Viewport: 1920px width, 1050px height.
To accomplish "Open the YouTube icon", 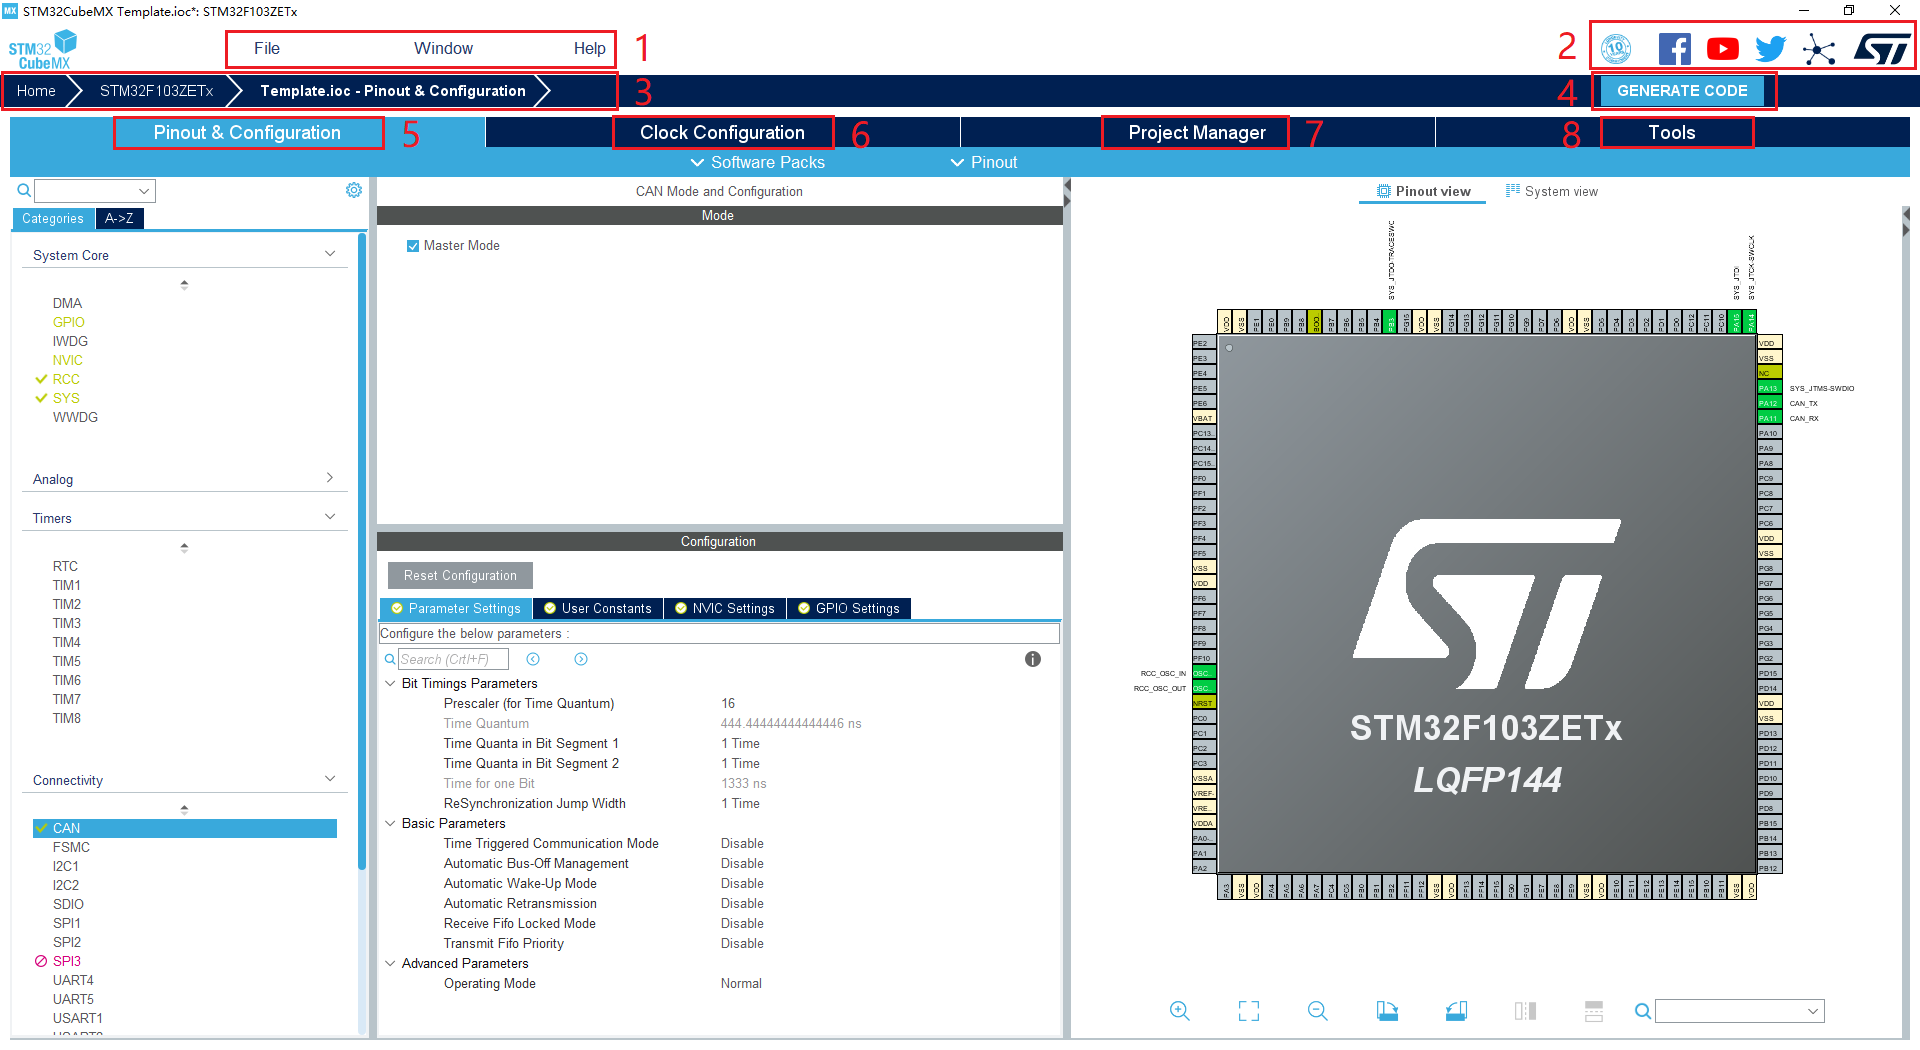I will [1723, 48].
